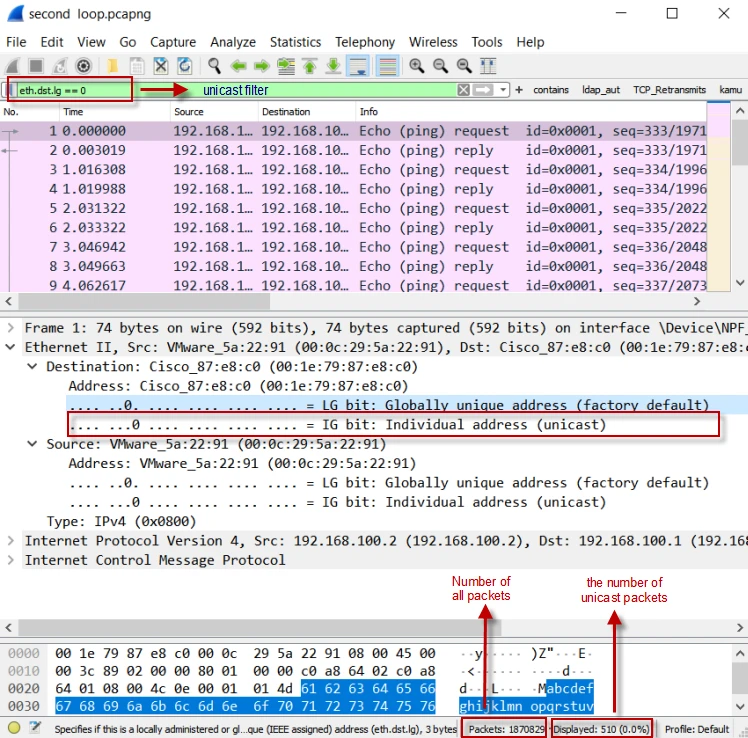Click the Zoom in toolbar icon
Viewport: 748px width, 738px height.
(x=416, y=66)
